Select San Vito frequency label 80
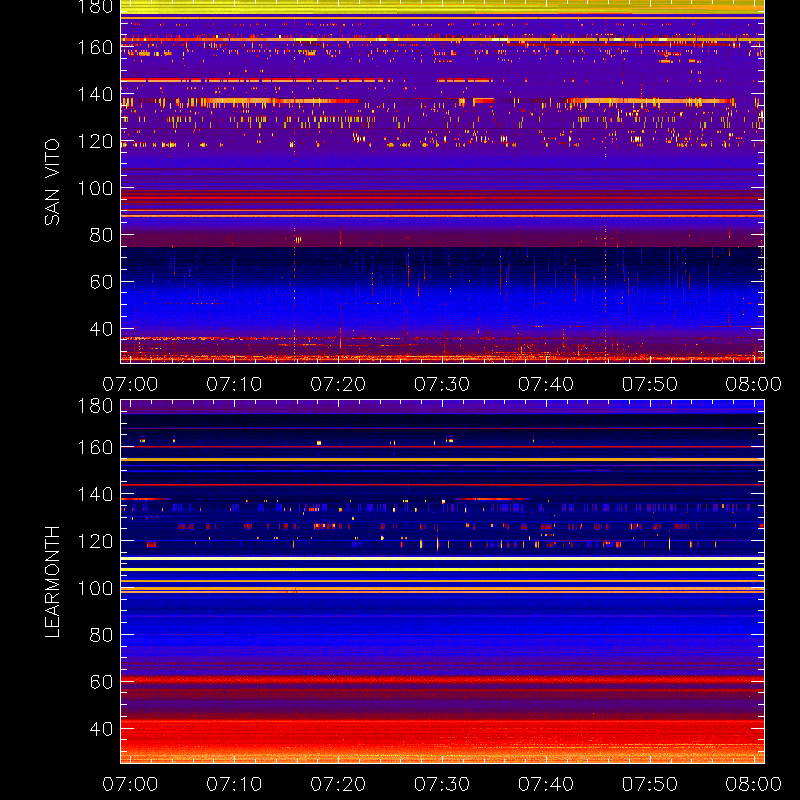 pos(101,235)
